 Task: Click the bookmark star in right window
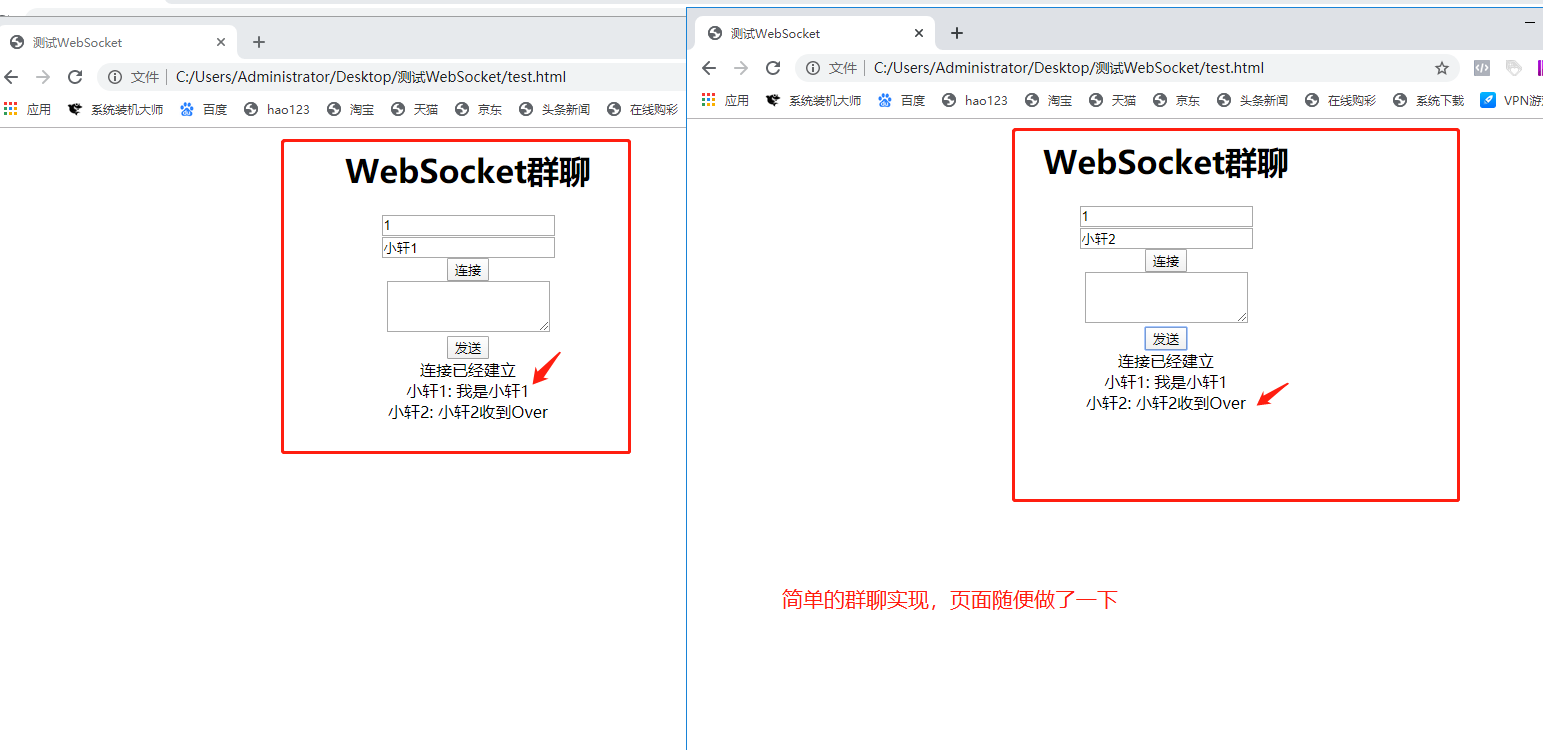pos(1443,67)
